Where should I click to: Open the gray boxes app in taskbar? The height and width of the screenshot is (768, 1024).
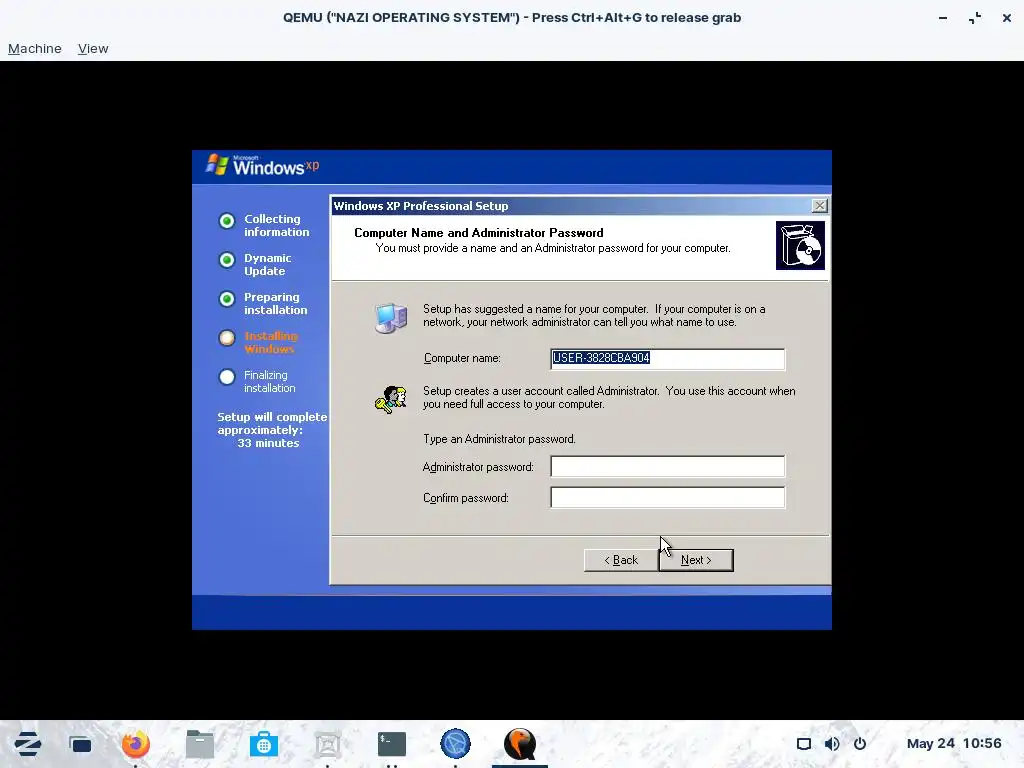point(327,744)
